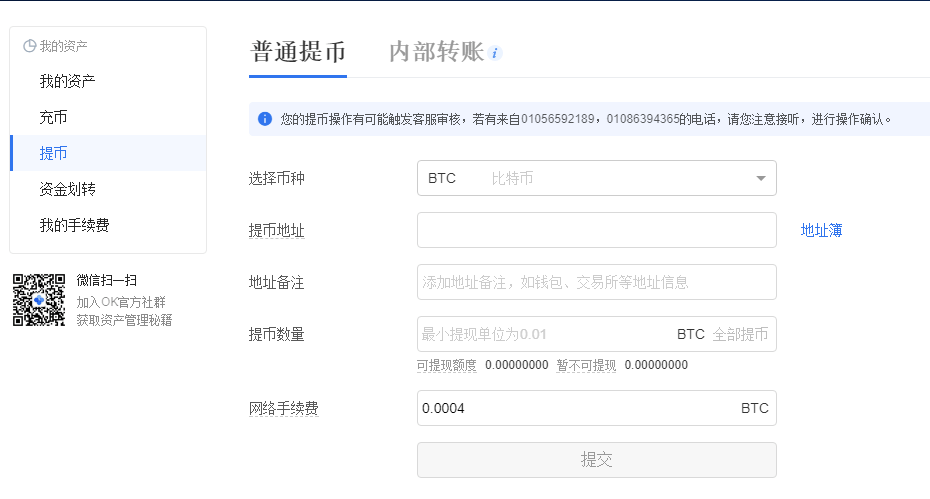The image size is (930, 499).
Task: Switch to the 普通提币 tab
Action: (x=298, y=52)
